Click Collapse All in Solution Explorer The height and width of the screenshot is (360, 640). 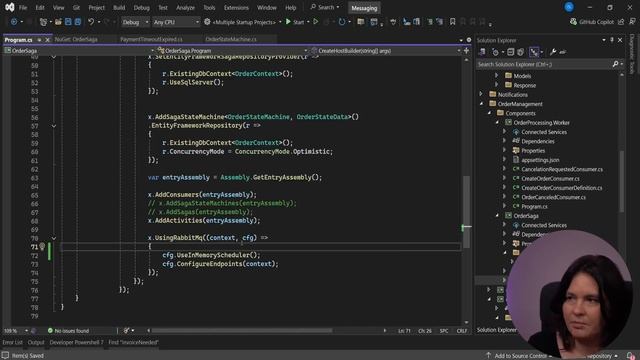[x=511, y=52]
